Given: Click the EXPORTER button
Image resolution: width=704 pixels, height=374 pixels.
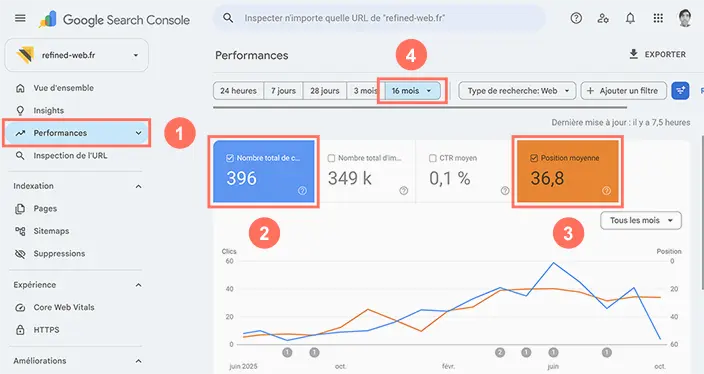Looking at the screenshot, I should [x=657, y=54].
